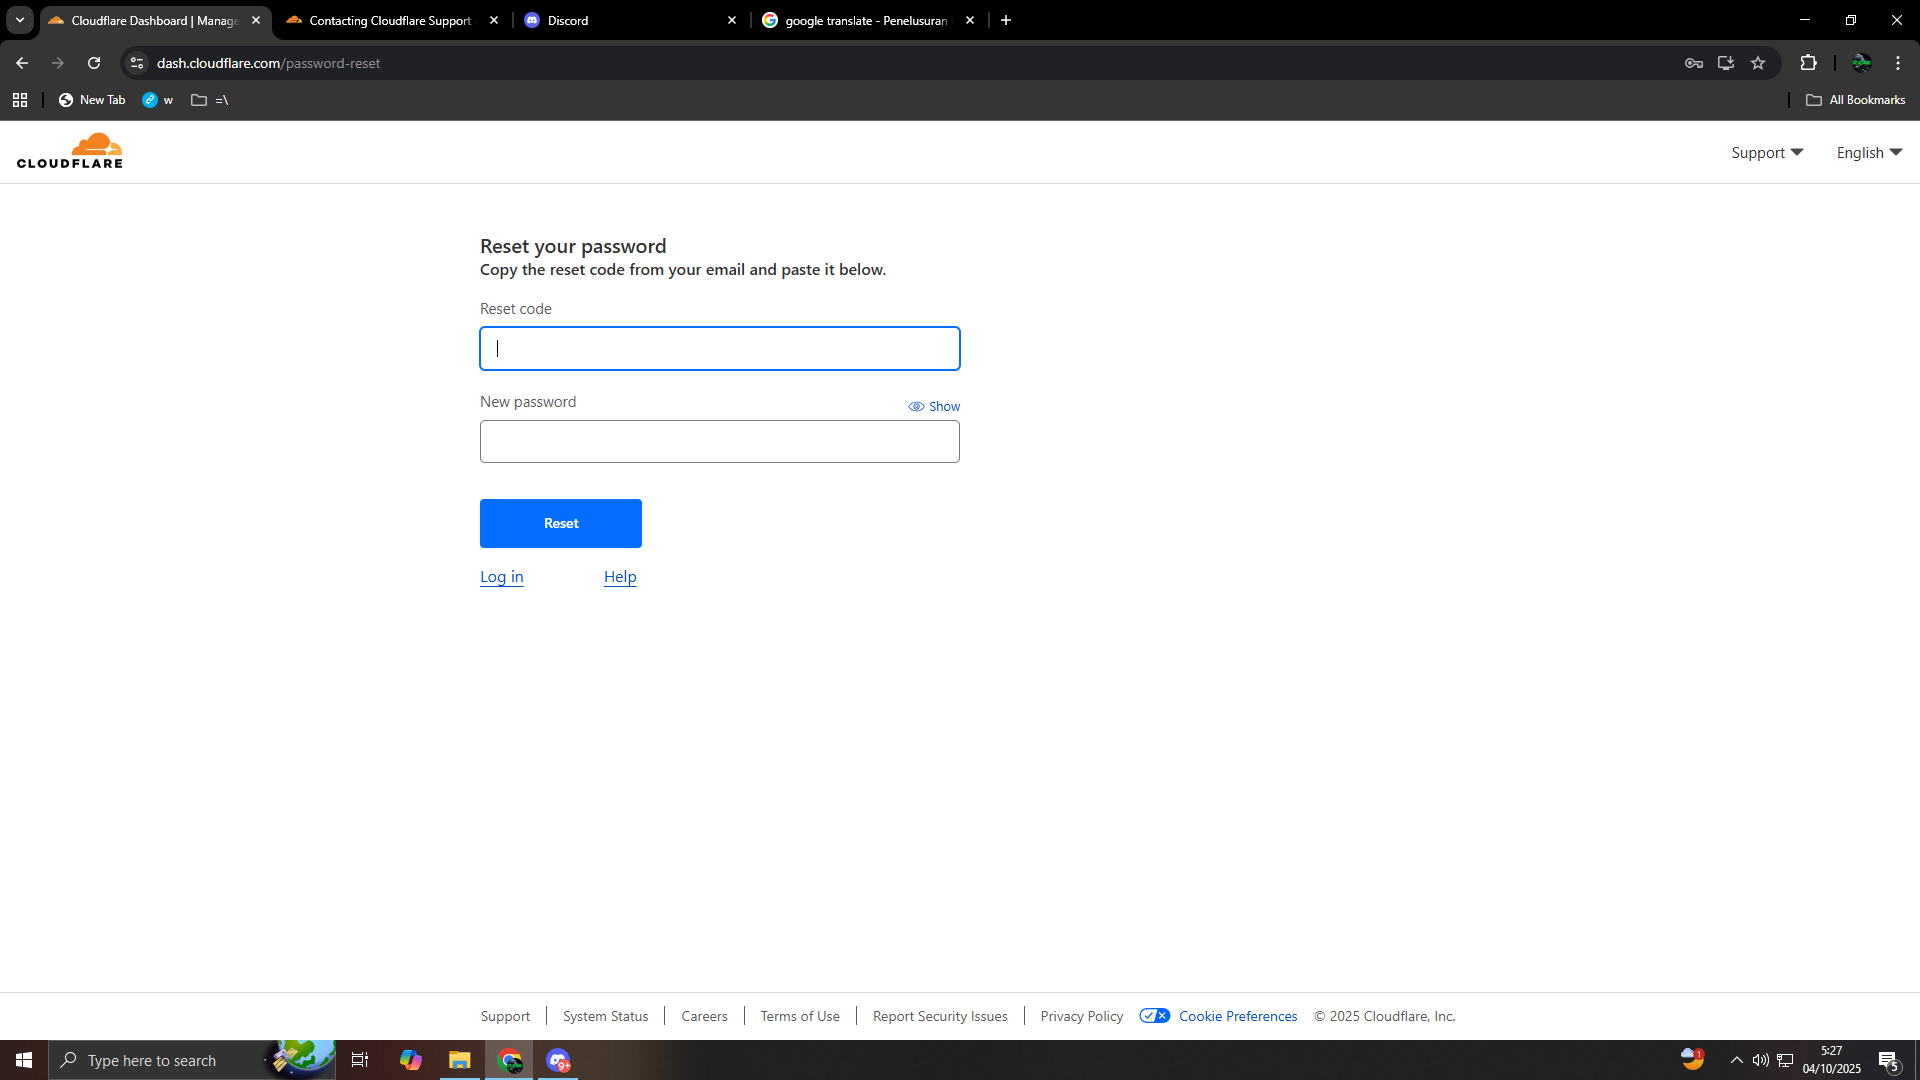
Task: Open password manager key icon
Action: [x=1694, y=63]
